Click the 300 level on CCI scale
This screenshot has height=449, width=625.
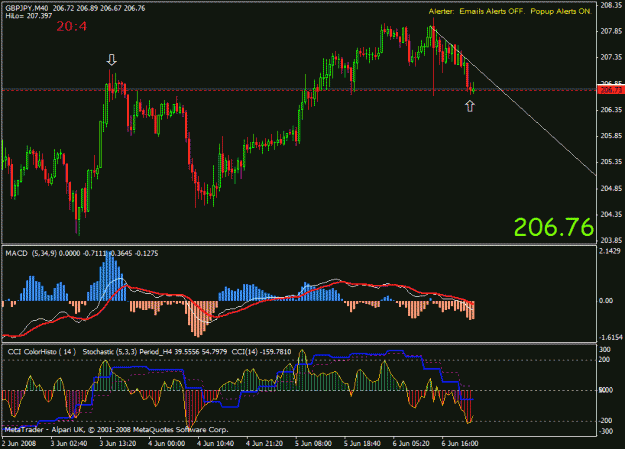pyautogui.click(x=605, y=350)
